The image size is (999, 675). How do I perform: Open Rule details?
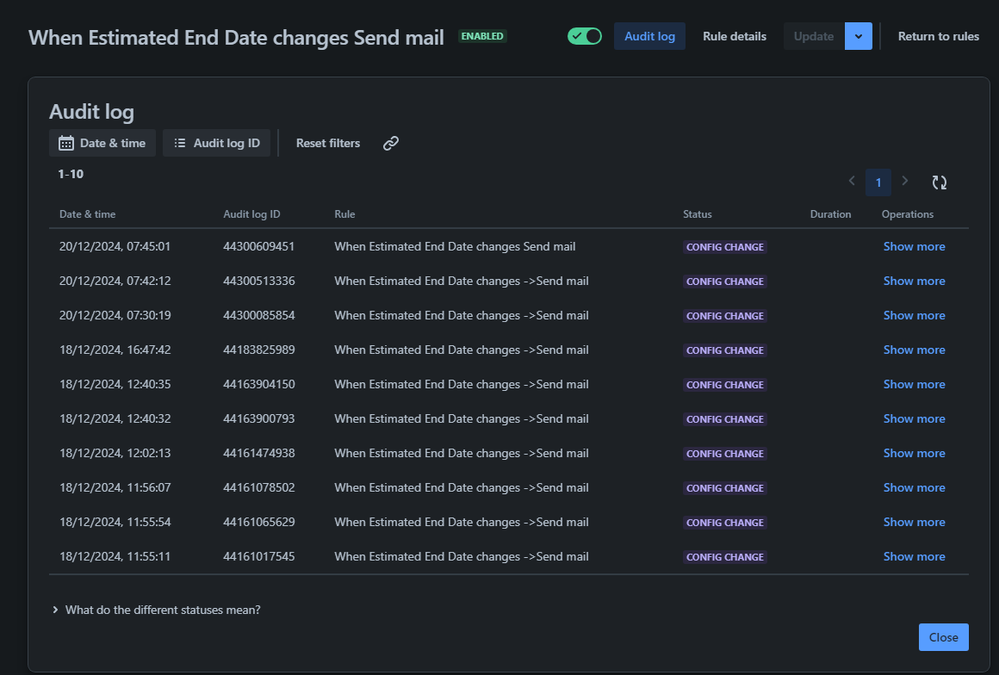[734, 36]
